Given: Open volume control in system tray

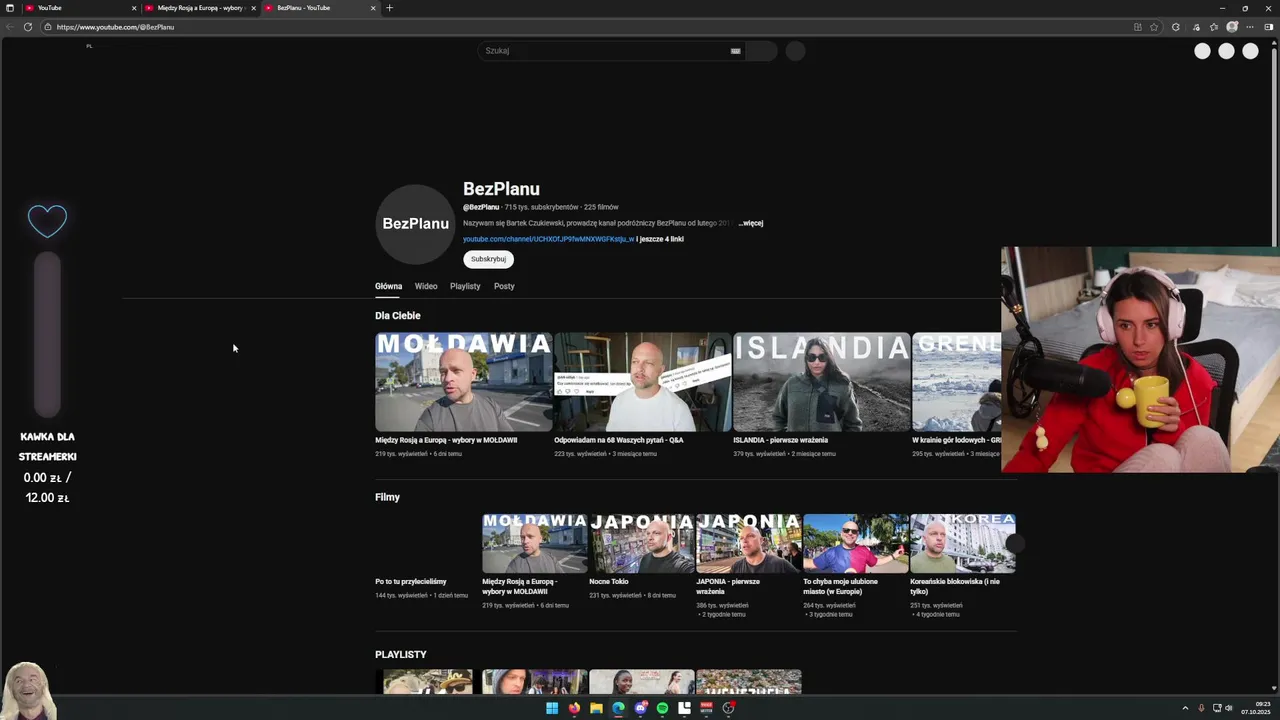Looking at the screenshot, I should coord(1229,708).
